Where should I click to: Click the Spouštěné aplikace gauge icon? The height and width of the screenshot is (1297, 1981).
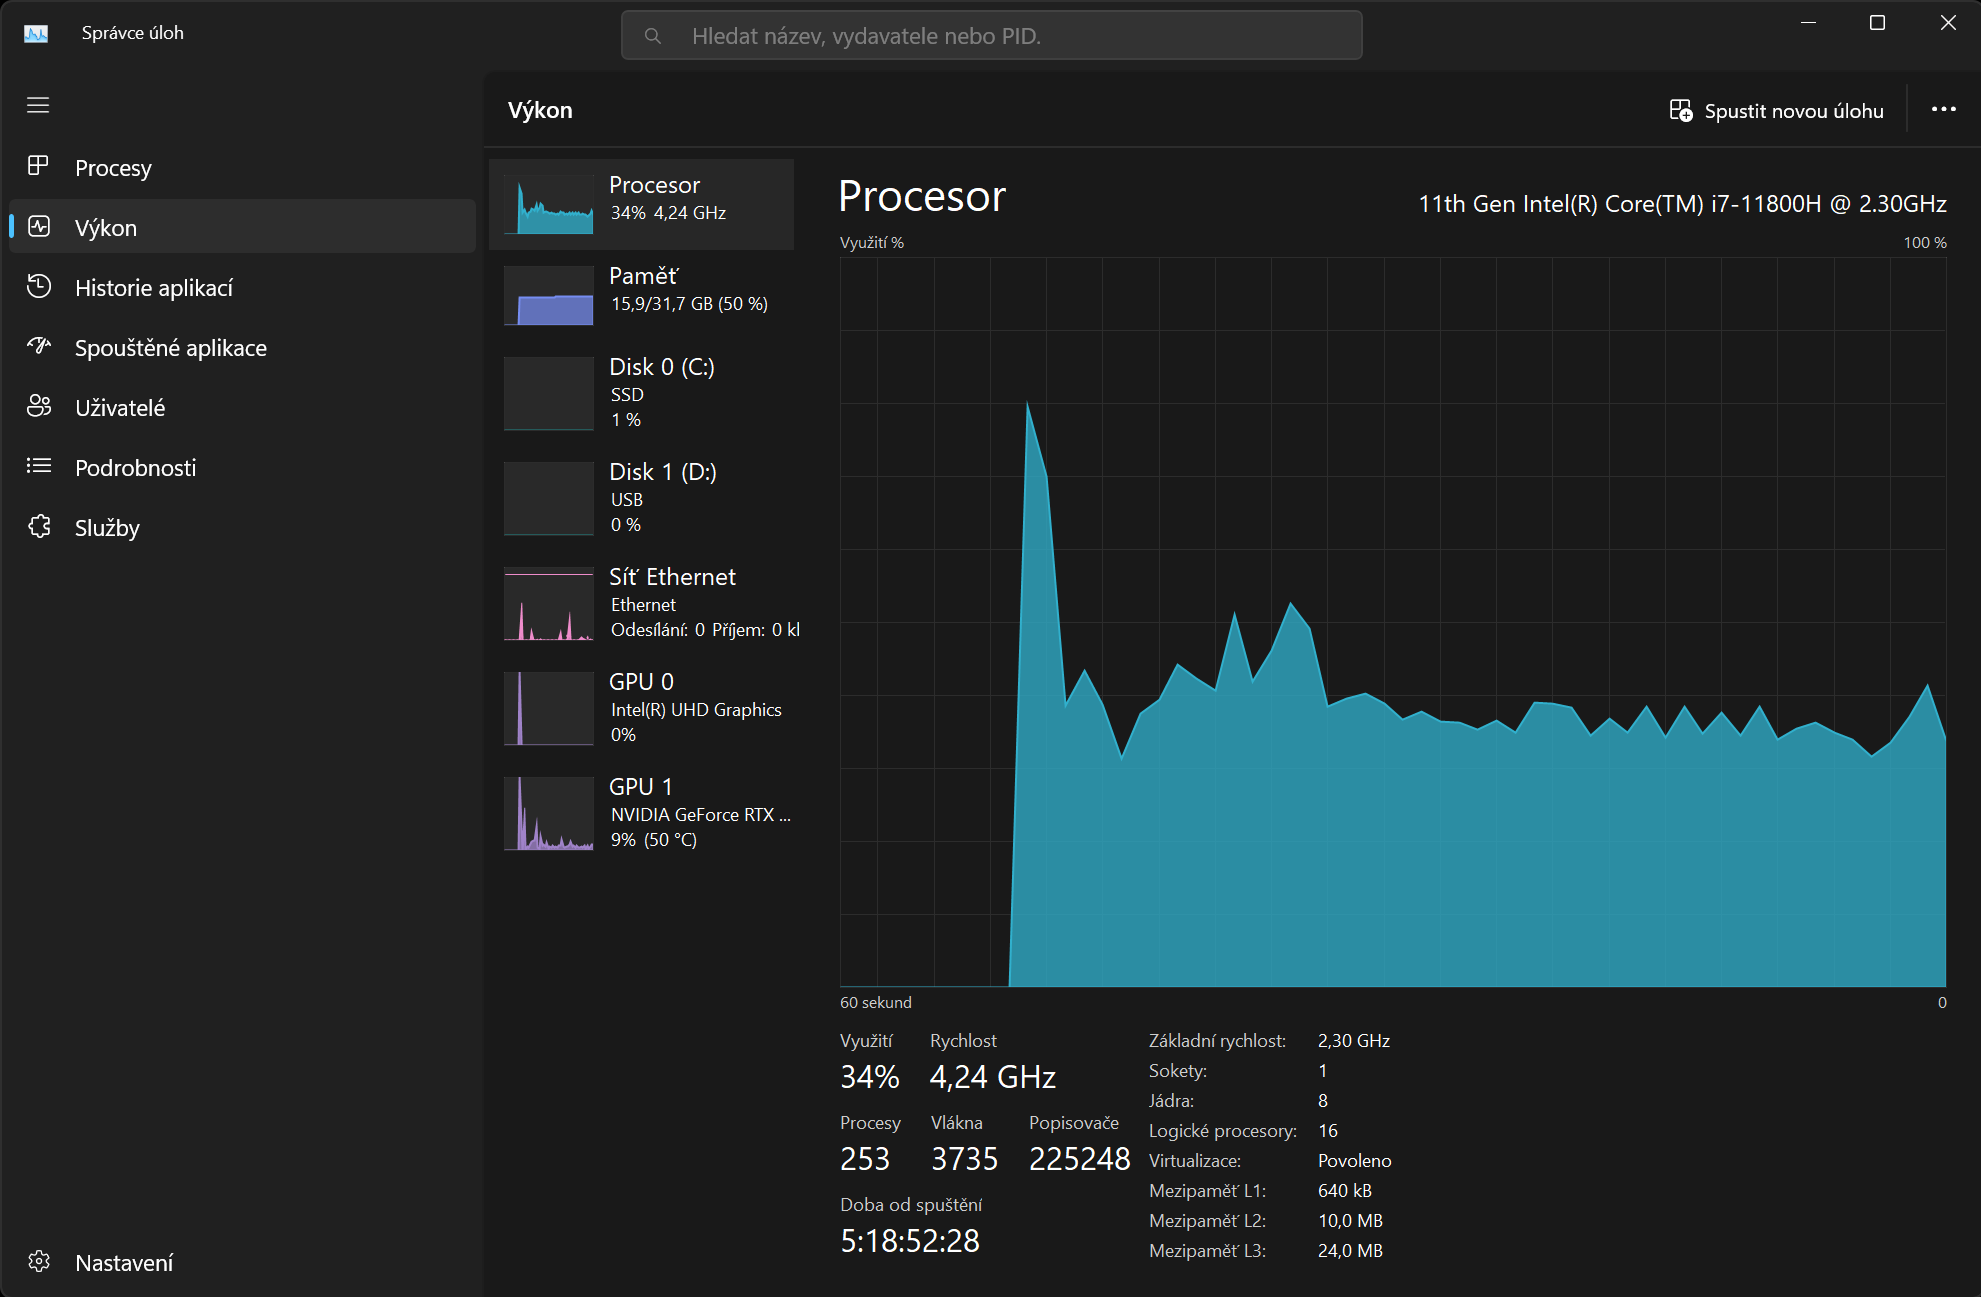point(38,346)
